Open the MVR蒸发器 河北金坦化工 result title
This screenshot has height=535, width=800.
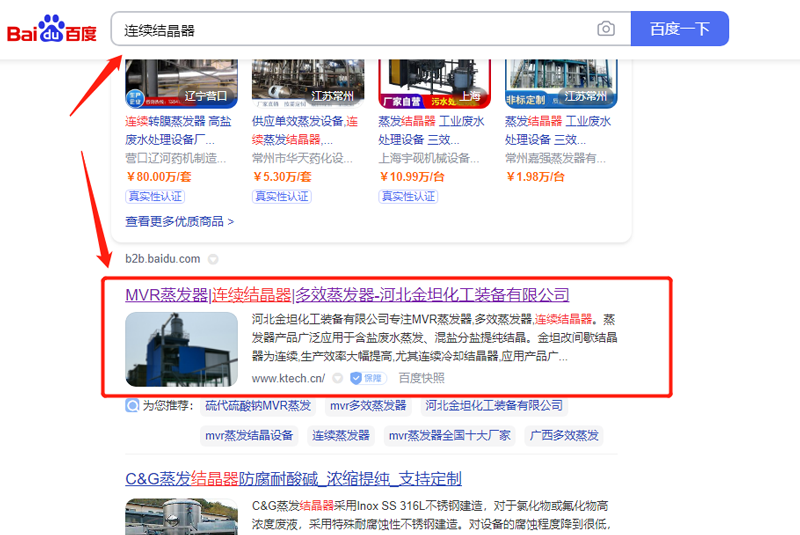(x=347, y=295)
